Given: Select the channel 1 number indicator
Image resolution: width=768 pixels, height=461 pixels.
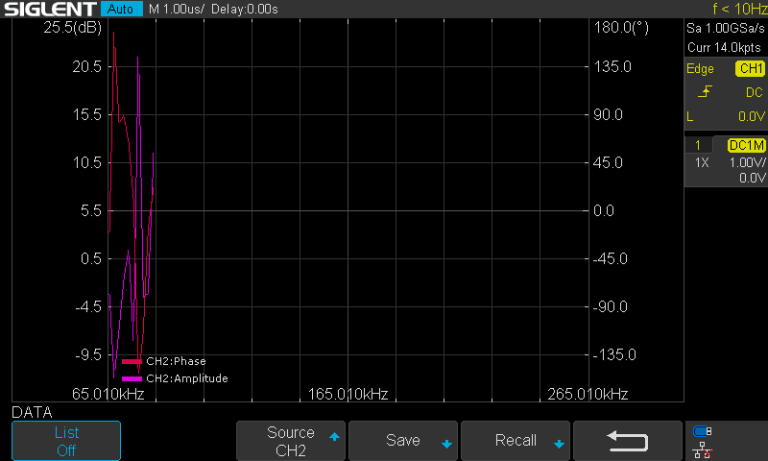Looking at the screenshot, I should tap(698, 145).
